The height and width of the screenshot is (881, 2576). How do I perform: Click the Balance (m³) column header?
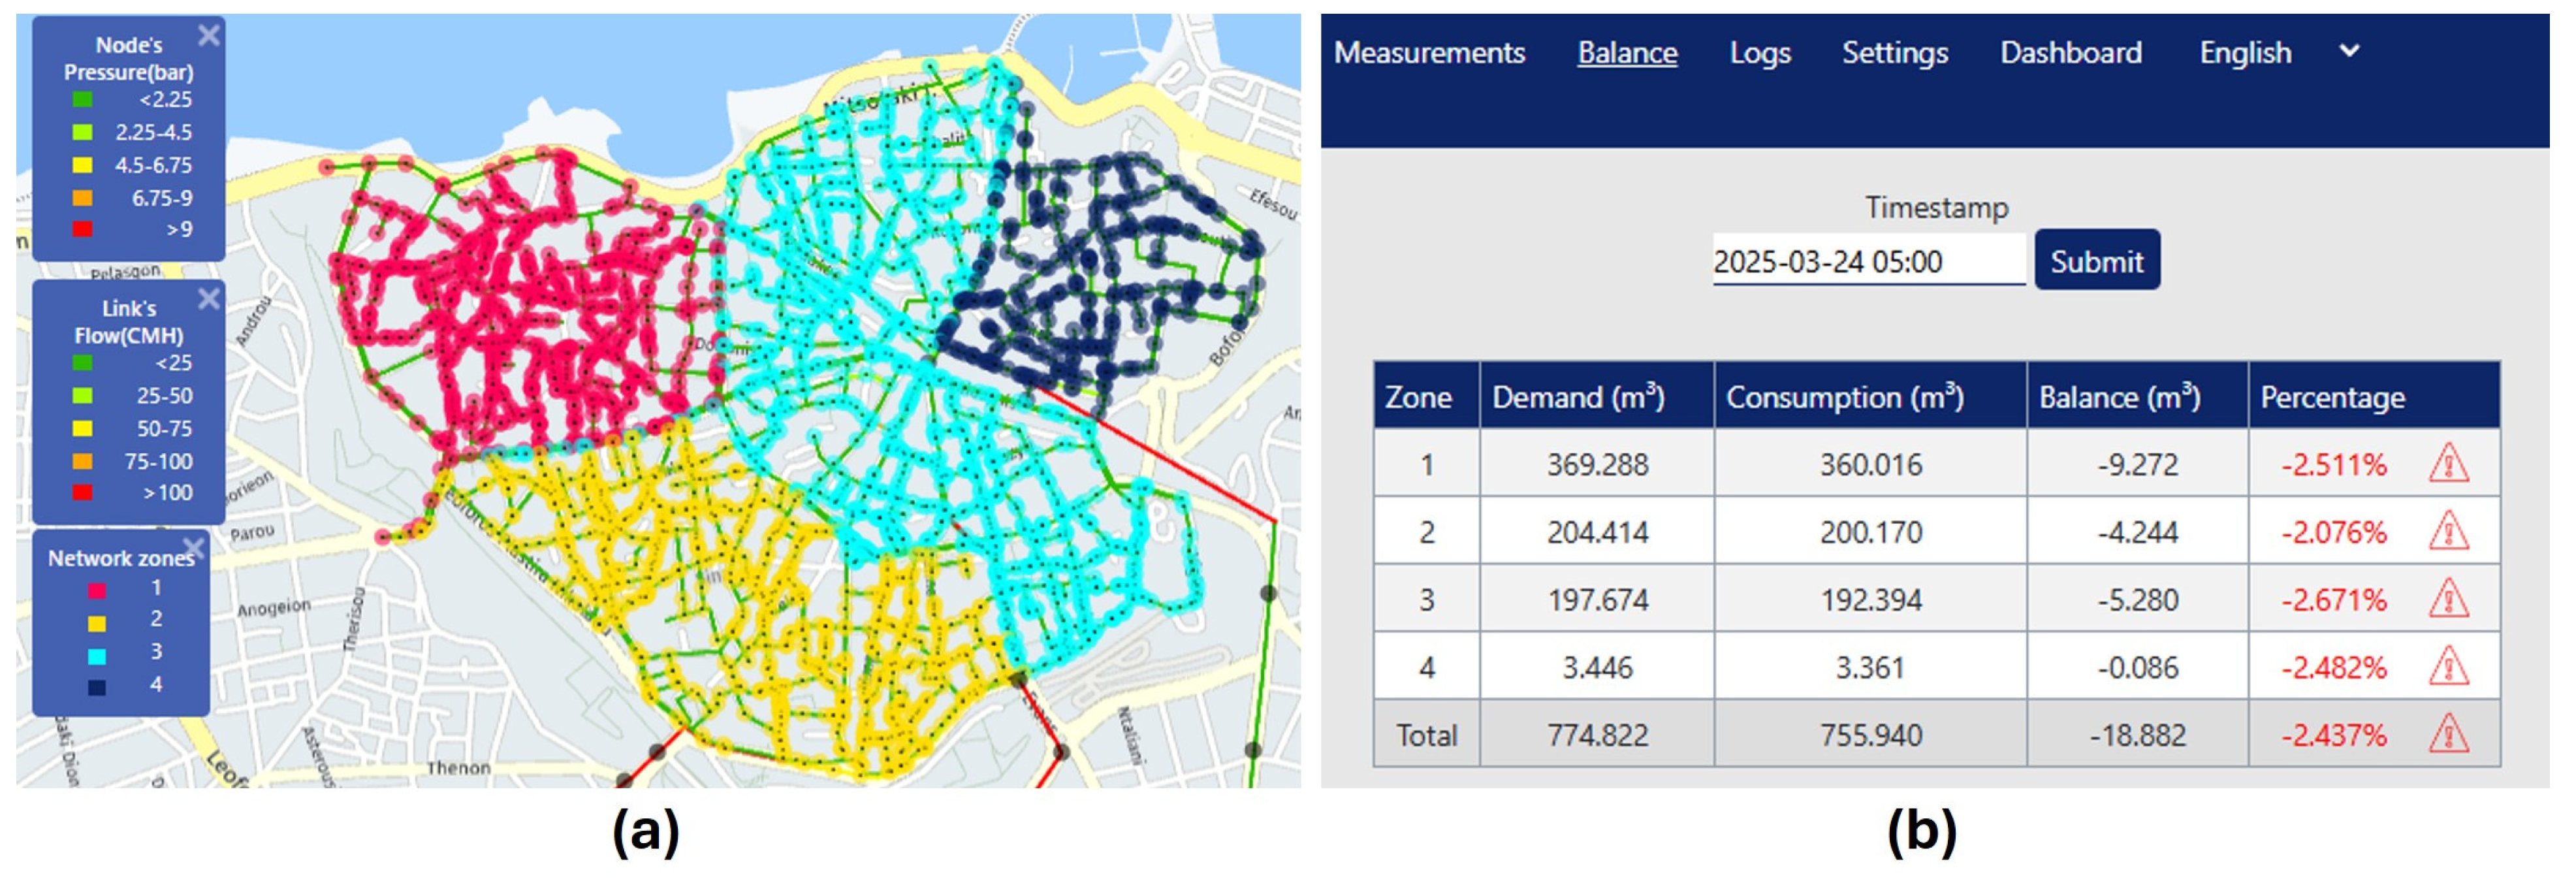(x=2137, y=396)
